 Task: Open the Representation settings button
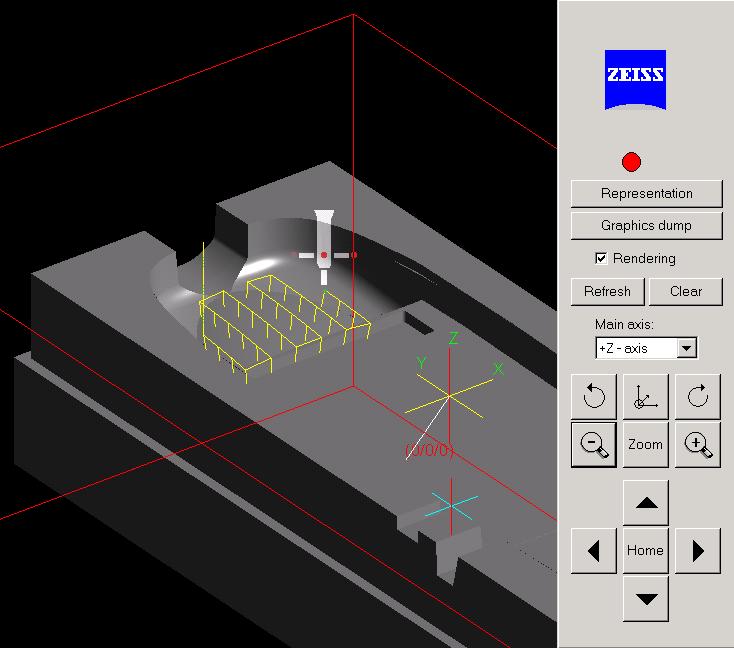[x=646, y=193]
